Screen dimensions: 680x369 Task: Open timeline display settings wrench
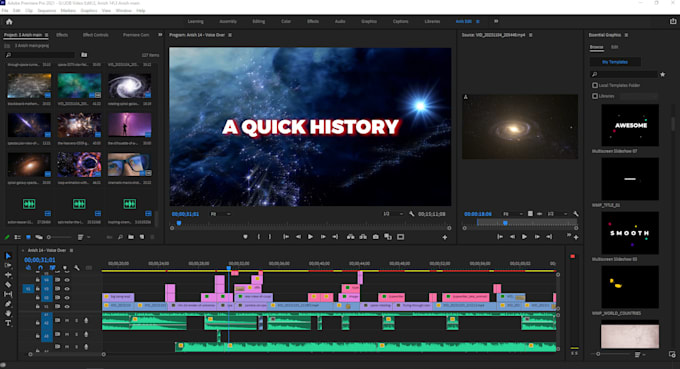pos(77,268)
